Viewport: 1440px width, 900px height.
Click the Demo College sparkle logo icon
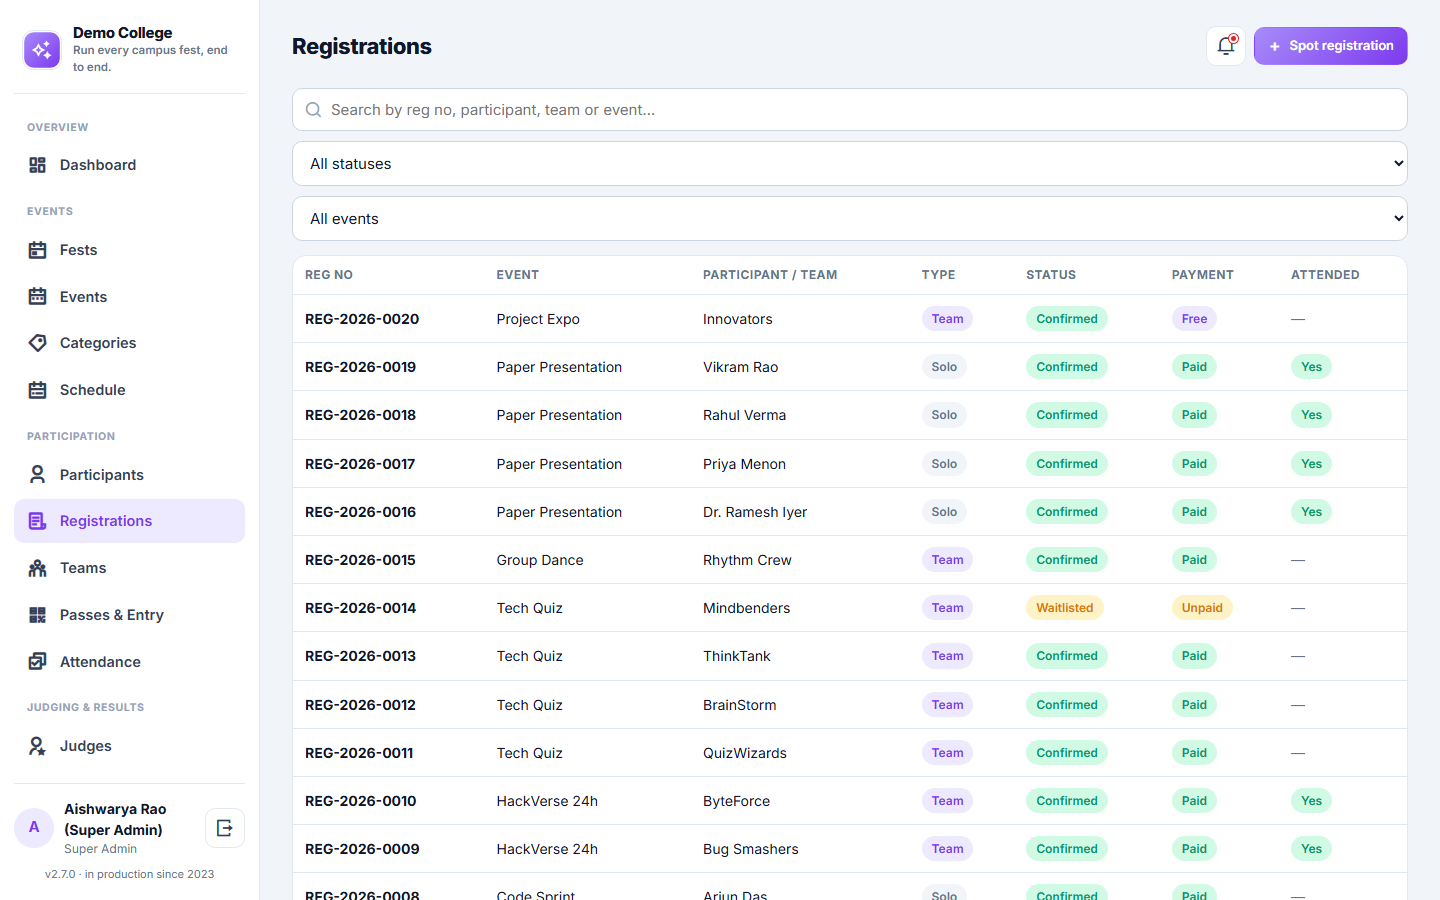pos(42,50)
